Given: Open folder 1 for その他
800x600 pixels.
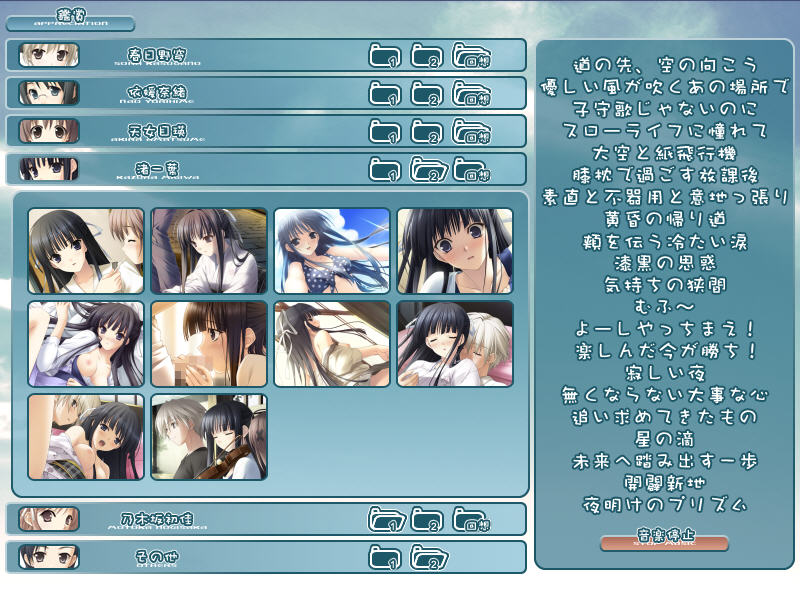Looking at the screenshot, I should 385,557.
